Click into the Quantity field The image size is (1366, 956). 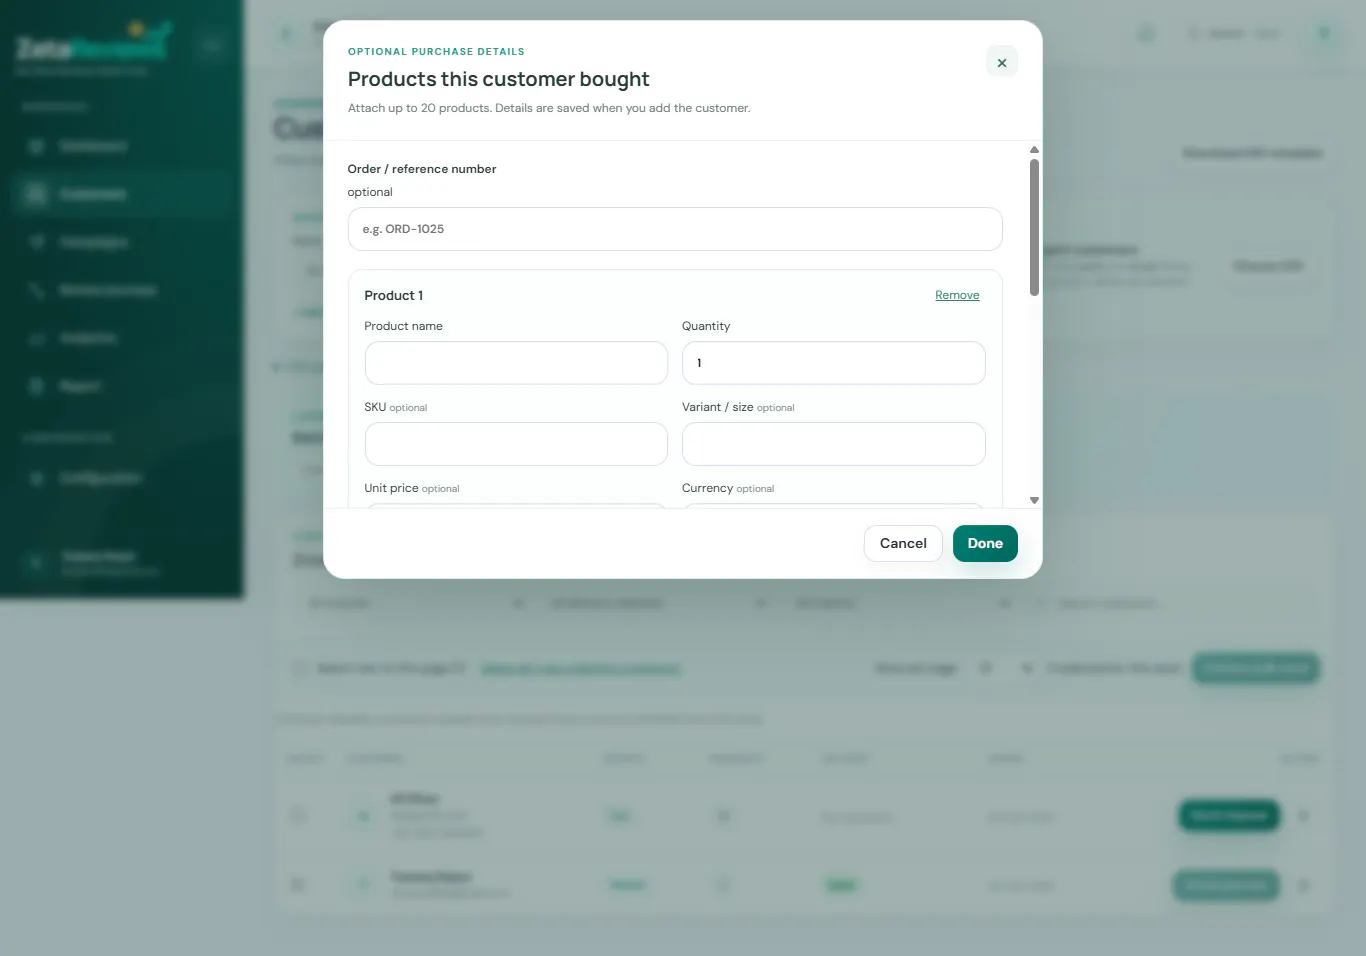point(833,363)
